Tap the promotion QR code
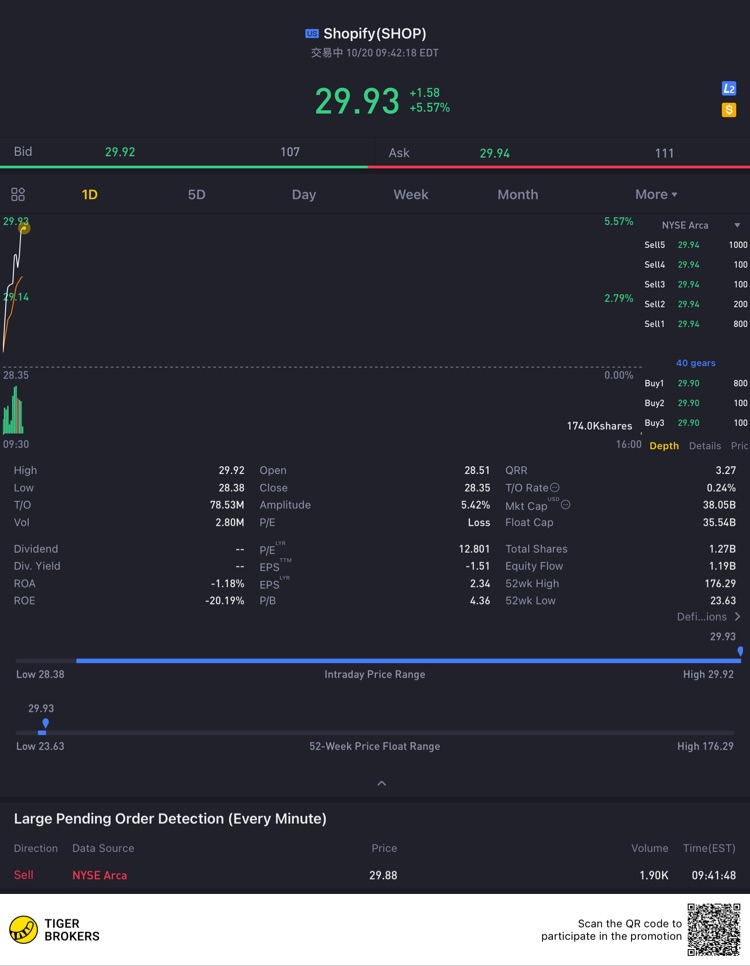750x966 pixels. (x=714, y=929)
